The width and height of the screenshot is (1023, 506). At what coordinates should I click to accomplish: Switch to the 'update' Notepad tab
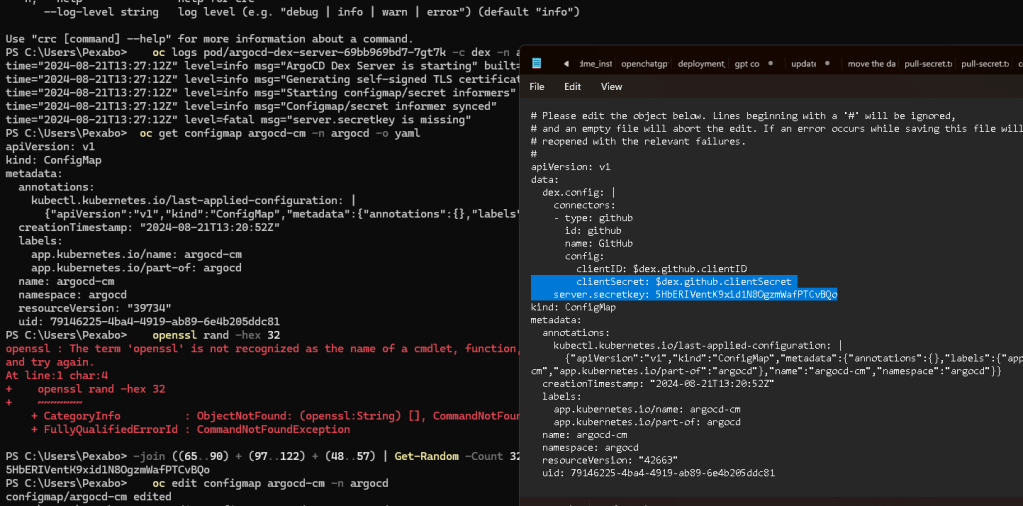(x=802, y=63)
